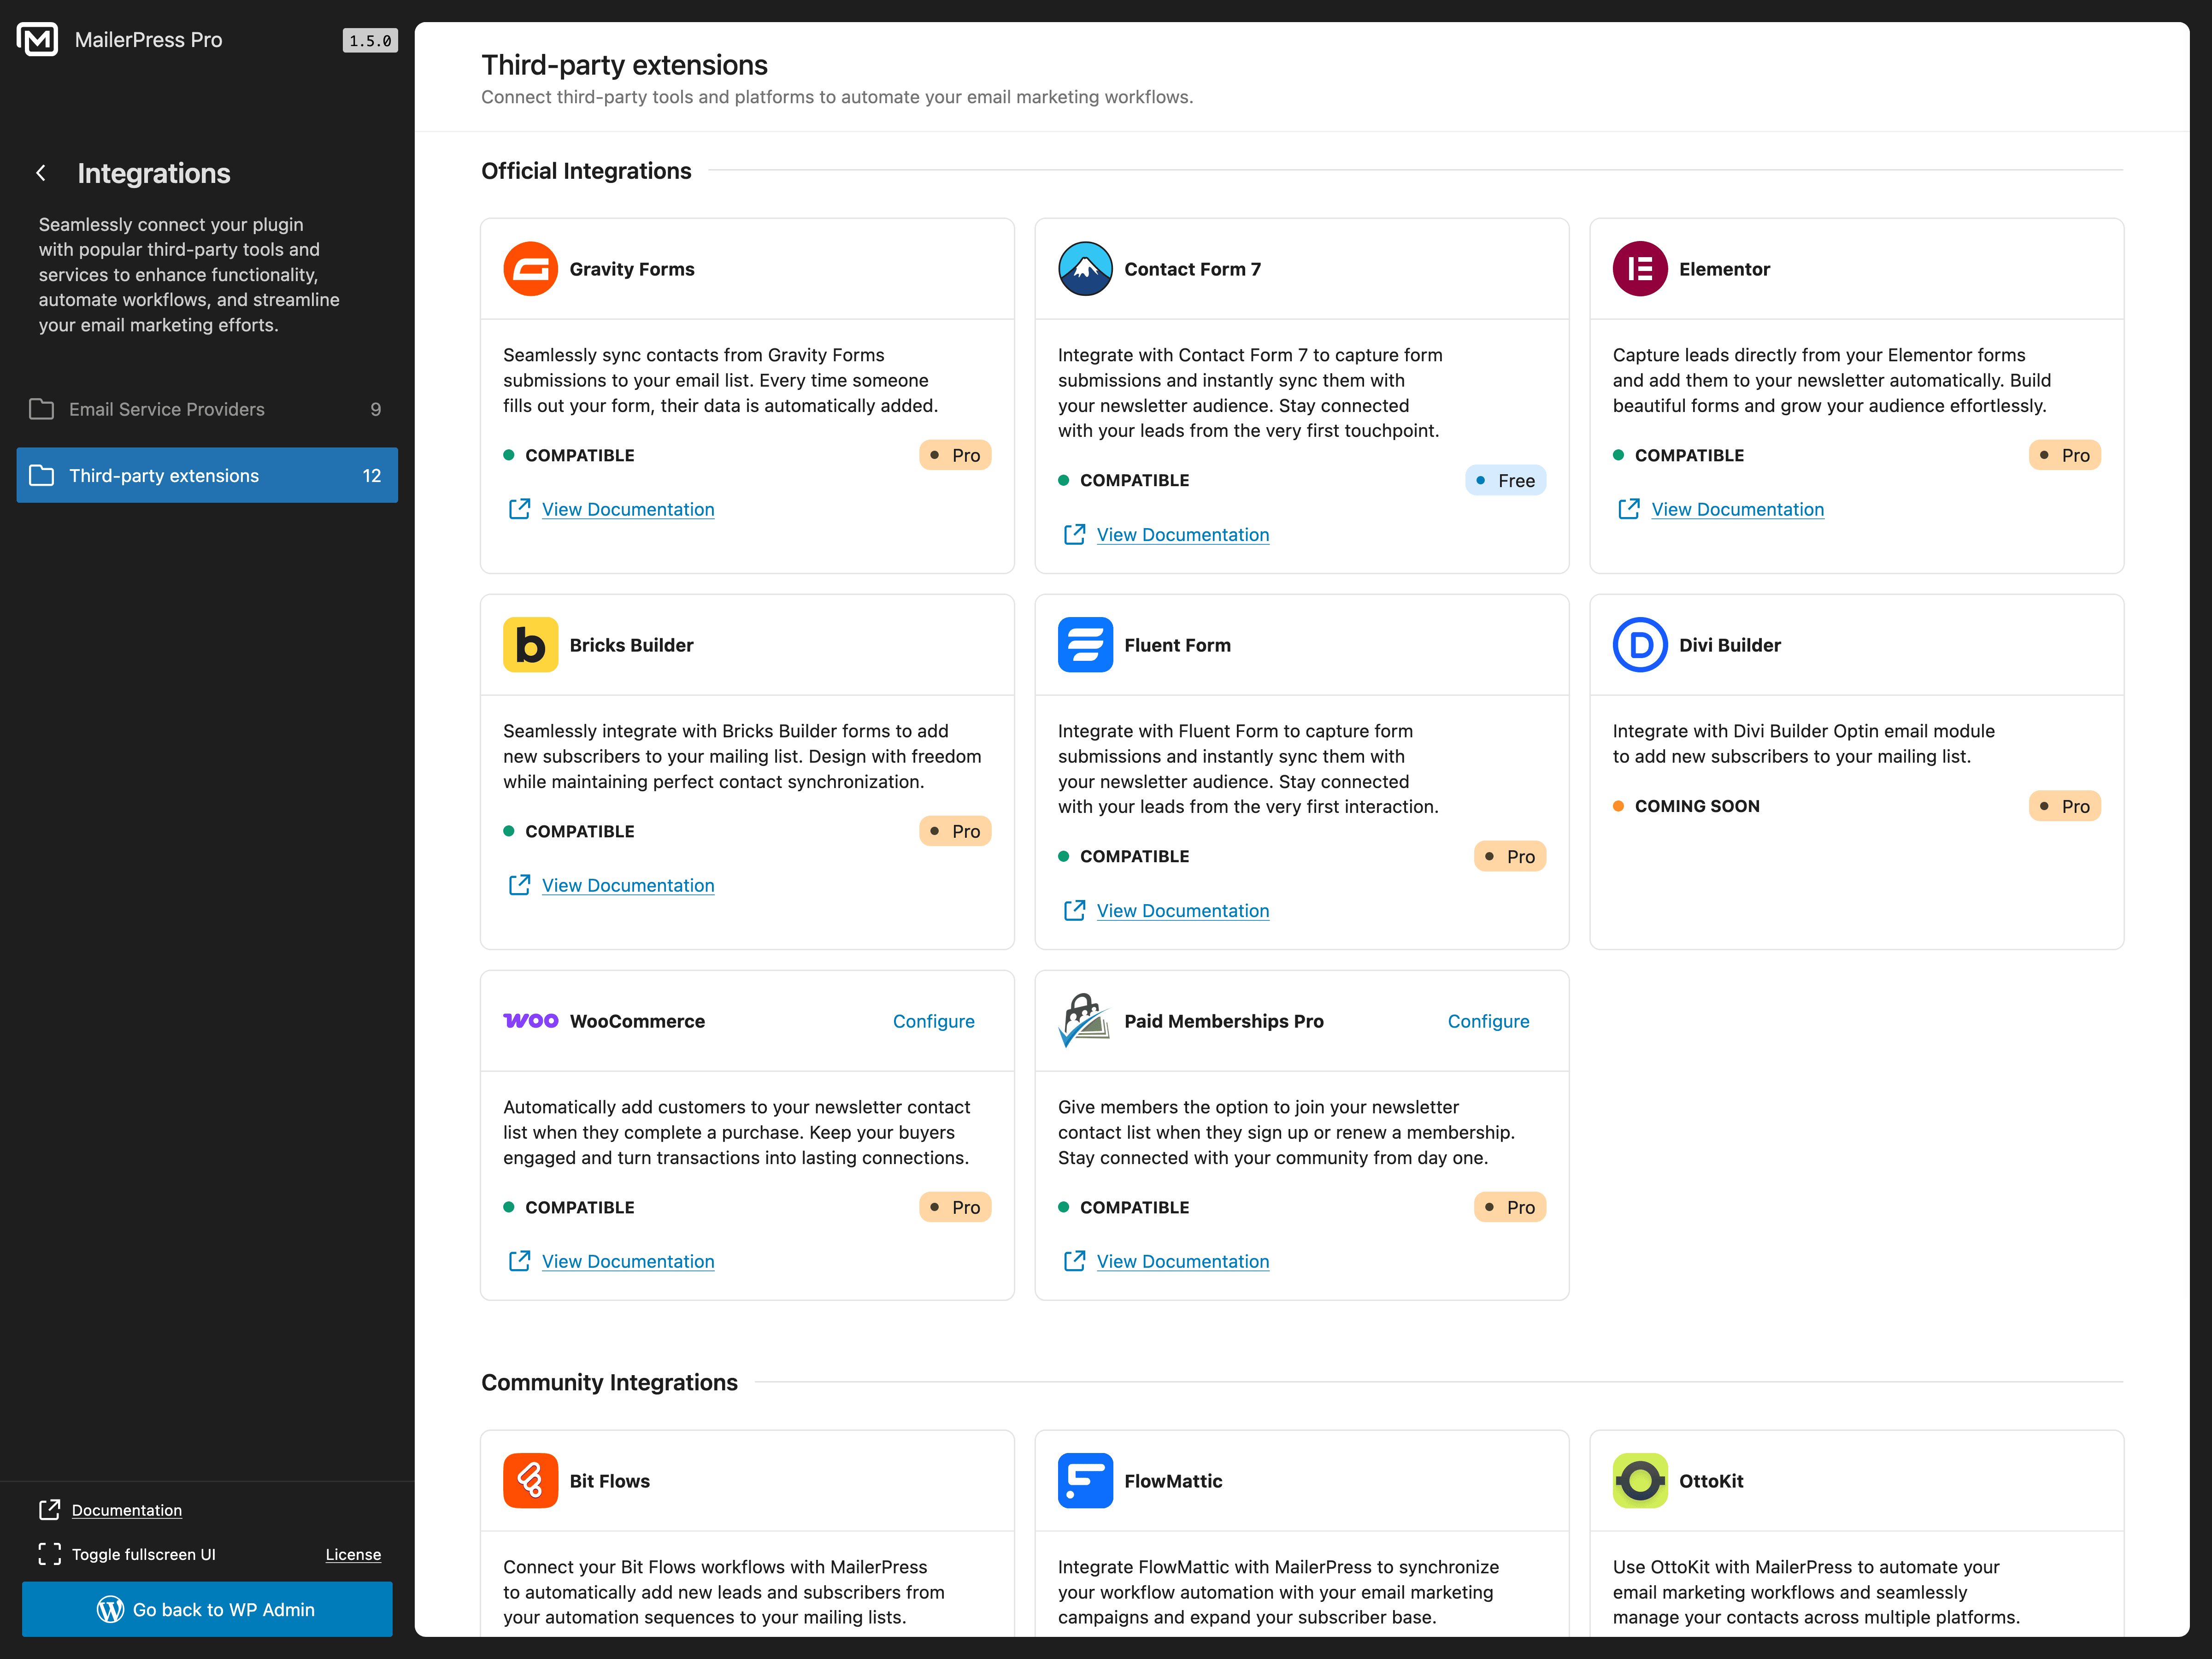This screenshot has width=2212, height=1659.
Task: Click the Gravity Forms integration icon
Action: [531, 268]
